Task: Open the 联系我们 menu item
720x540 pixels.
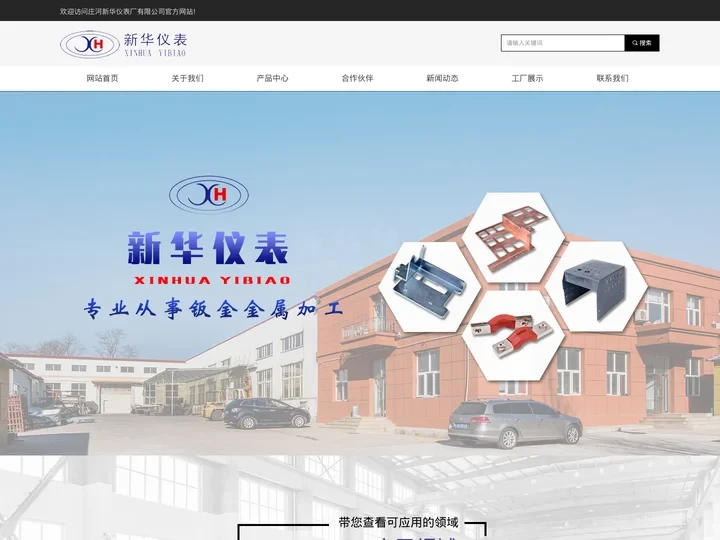Action: pyautogui.click(x=613, y=78)
